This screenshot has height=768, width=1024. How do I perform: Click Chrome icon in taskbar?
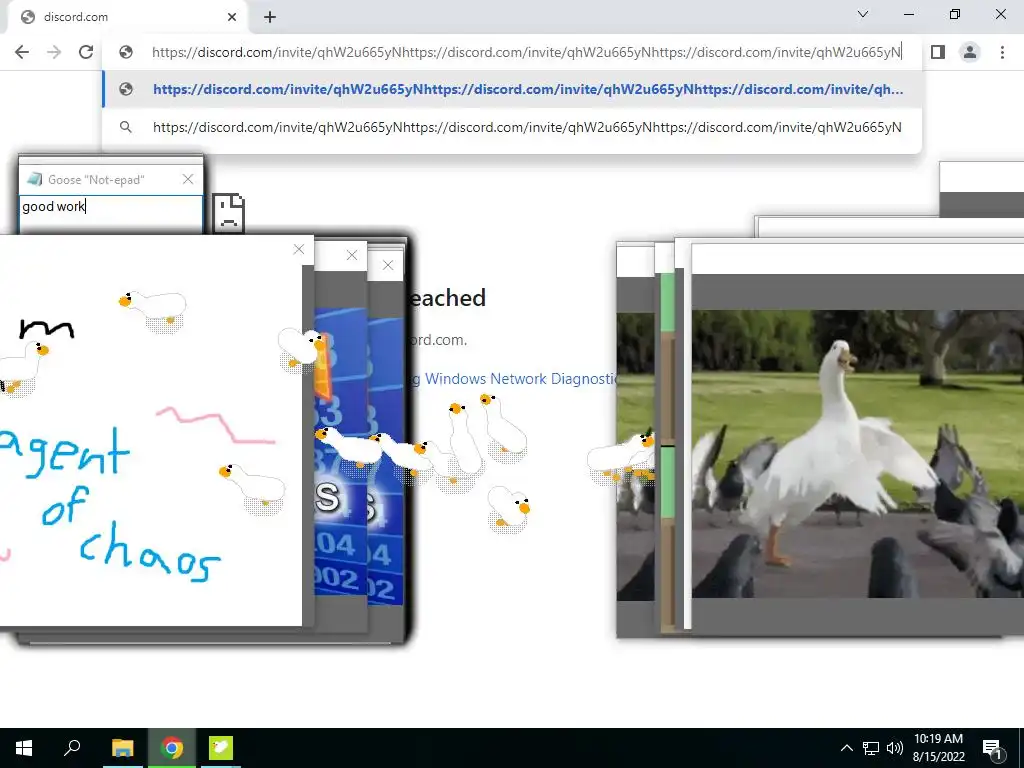click(x=172, y=748)
